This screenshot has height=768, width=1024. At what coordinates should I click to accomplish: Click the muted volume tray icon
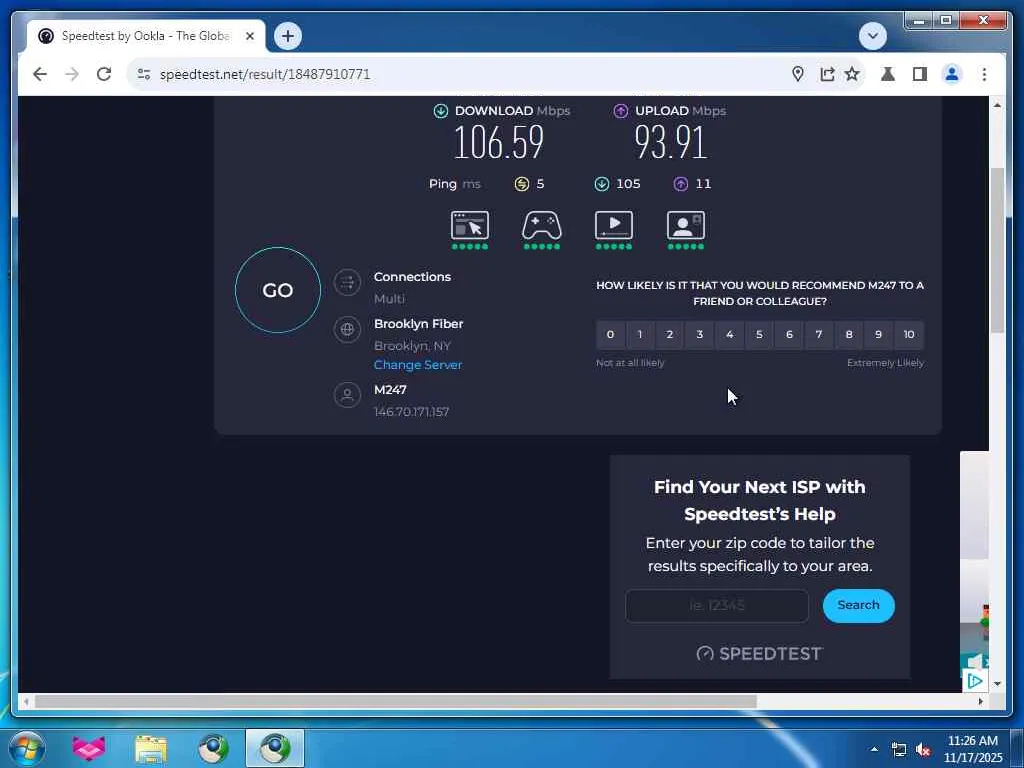click(x=923, y=750)
